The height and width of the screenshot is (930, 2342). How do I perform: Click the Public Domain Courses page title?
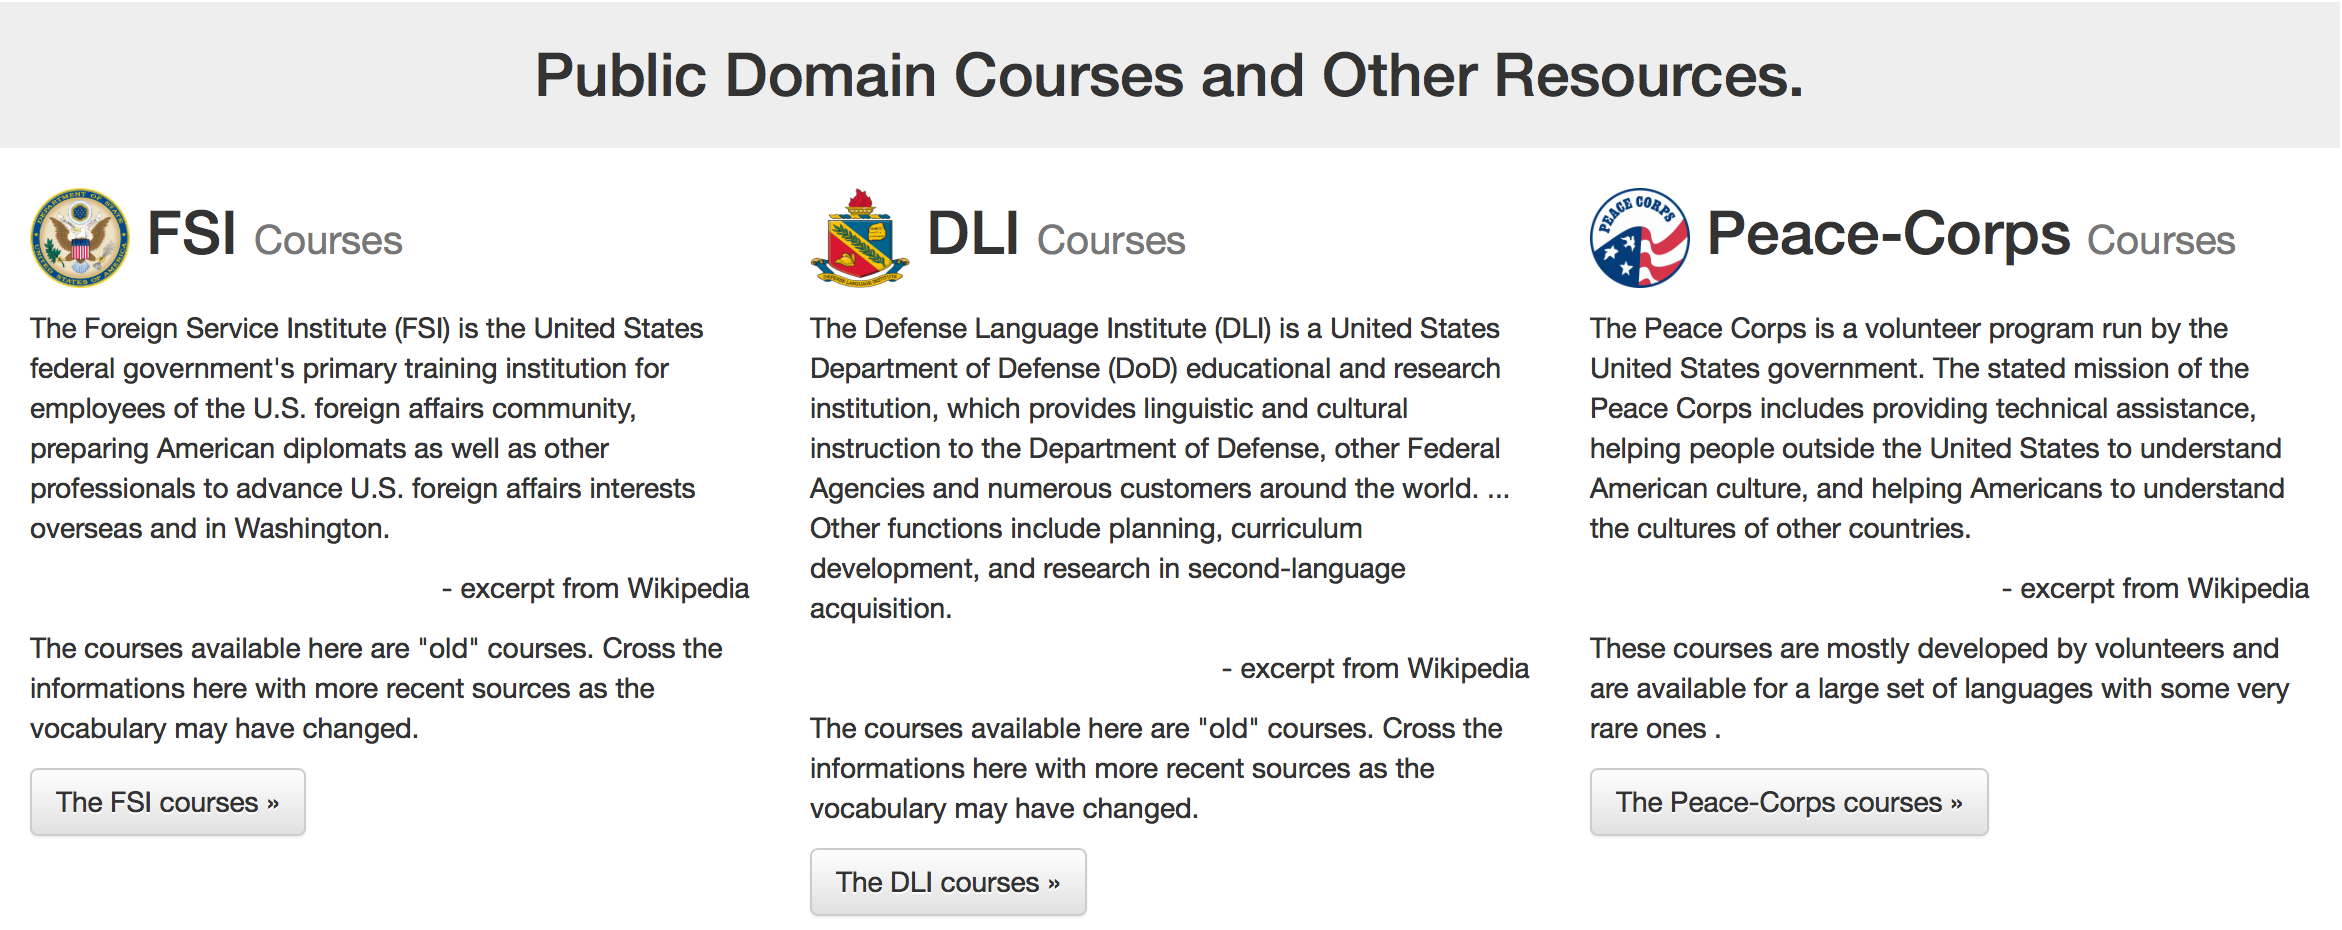[1170, 74]
